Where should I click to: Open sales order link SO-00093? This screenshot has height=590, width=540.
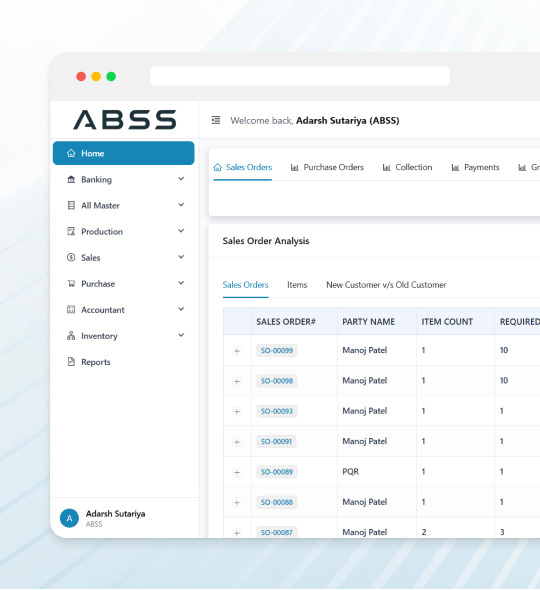click(x=277, y=411)
